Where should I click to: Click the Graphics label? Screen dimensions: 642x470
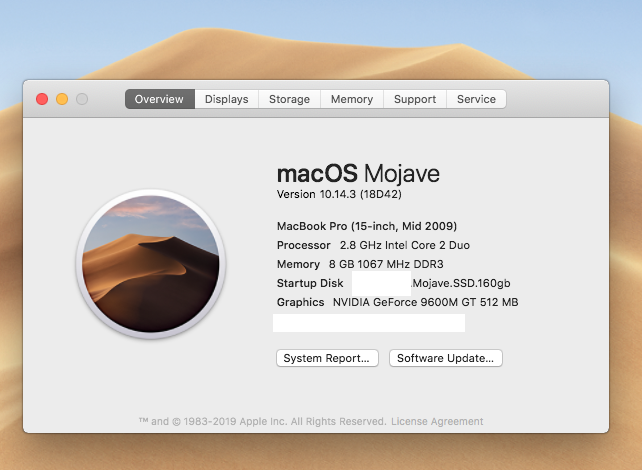click(x=301, y=302)
